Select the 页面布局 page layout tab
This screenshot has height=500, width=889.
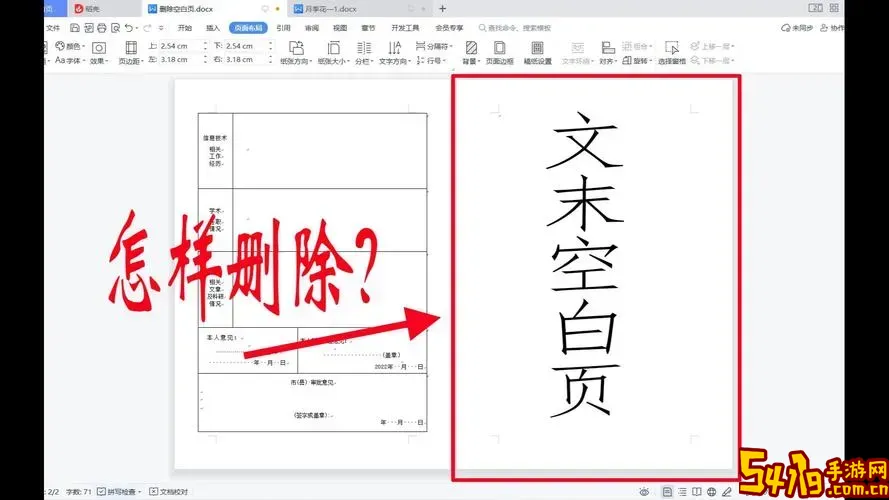[x=248, y=28]
